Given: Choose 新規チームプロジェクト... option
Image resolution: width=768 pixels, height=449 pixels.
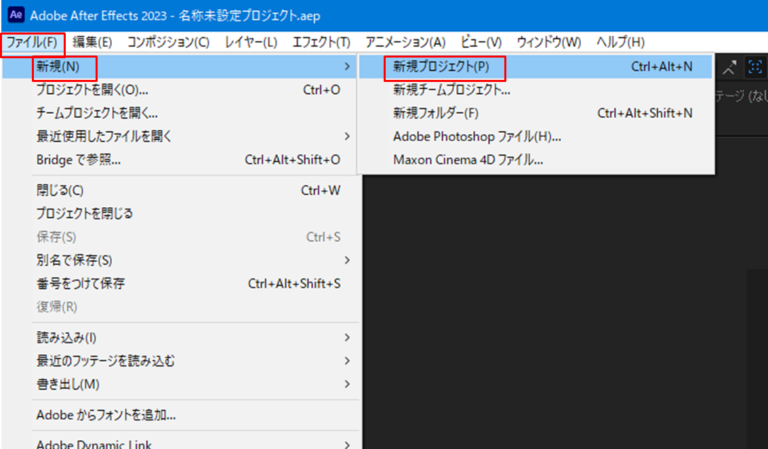Looking at the screenshot, I should [451, 90].
